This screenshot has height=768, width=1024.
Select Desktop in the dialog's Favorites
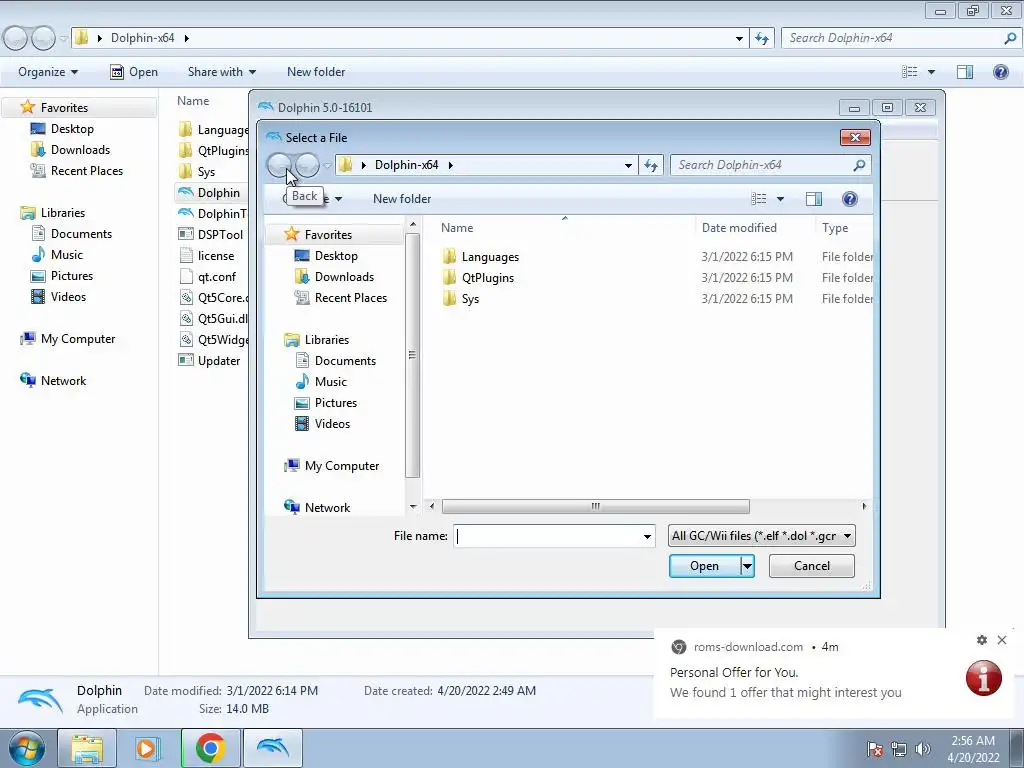[336, 256]
